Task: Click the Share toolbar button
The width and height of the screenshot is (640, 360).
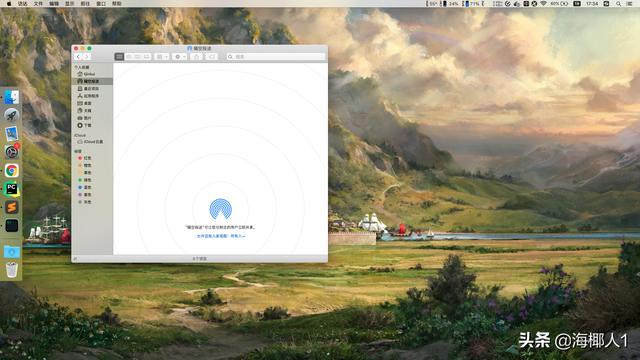Action: 196,57
